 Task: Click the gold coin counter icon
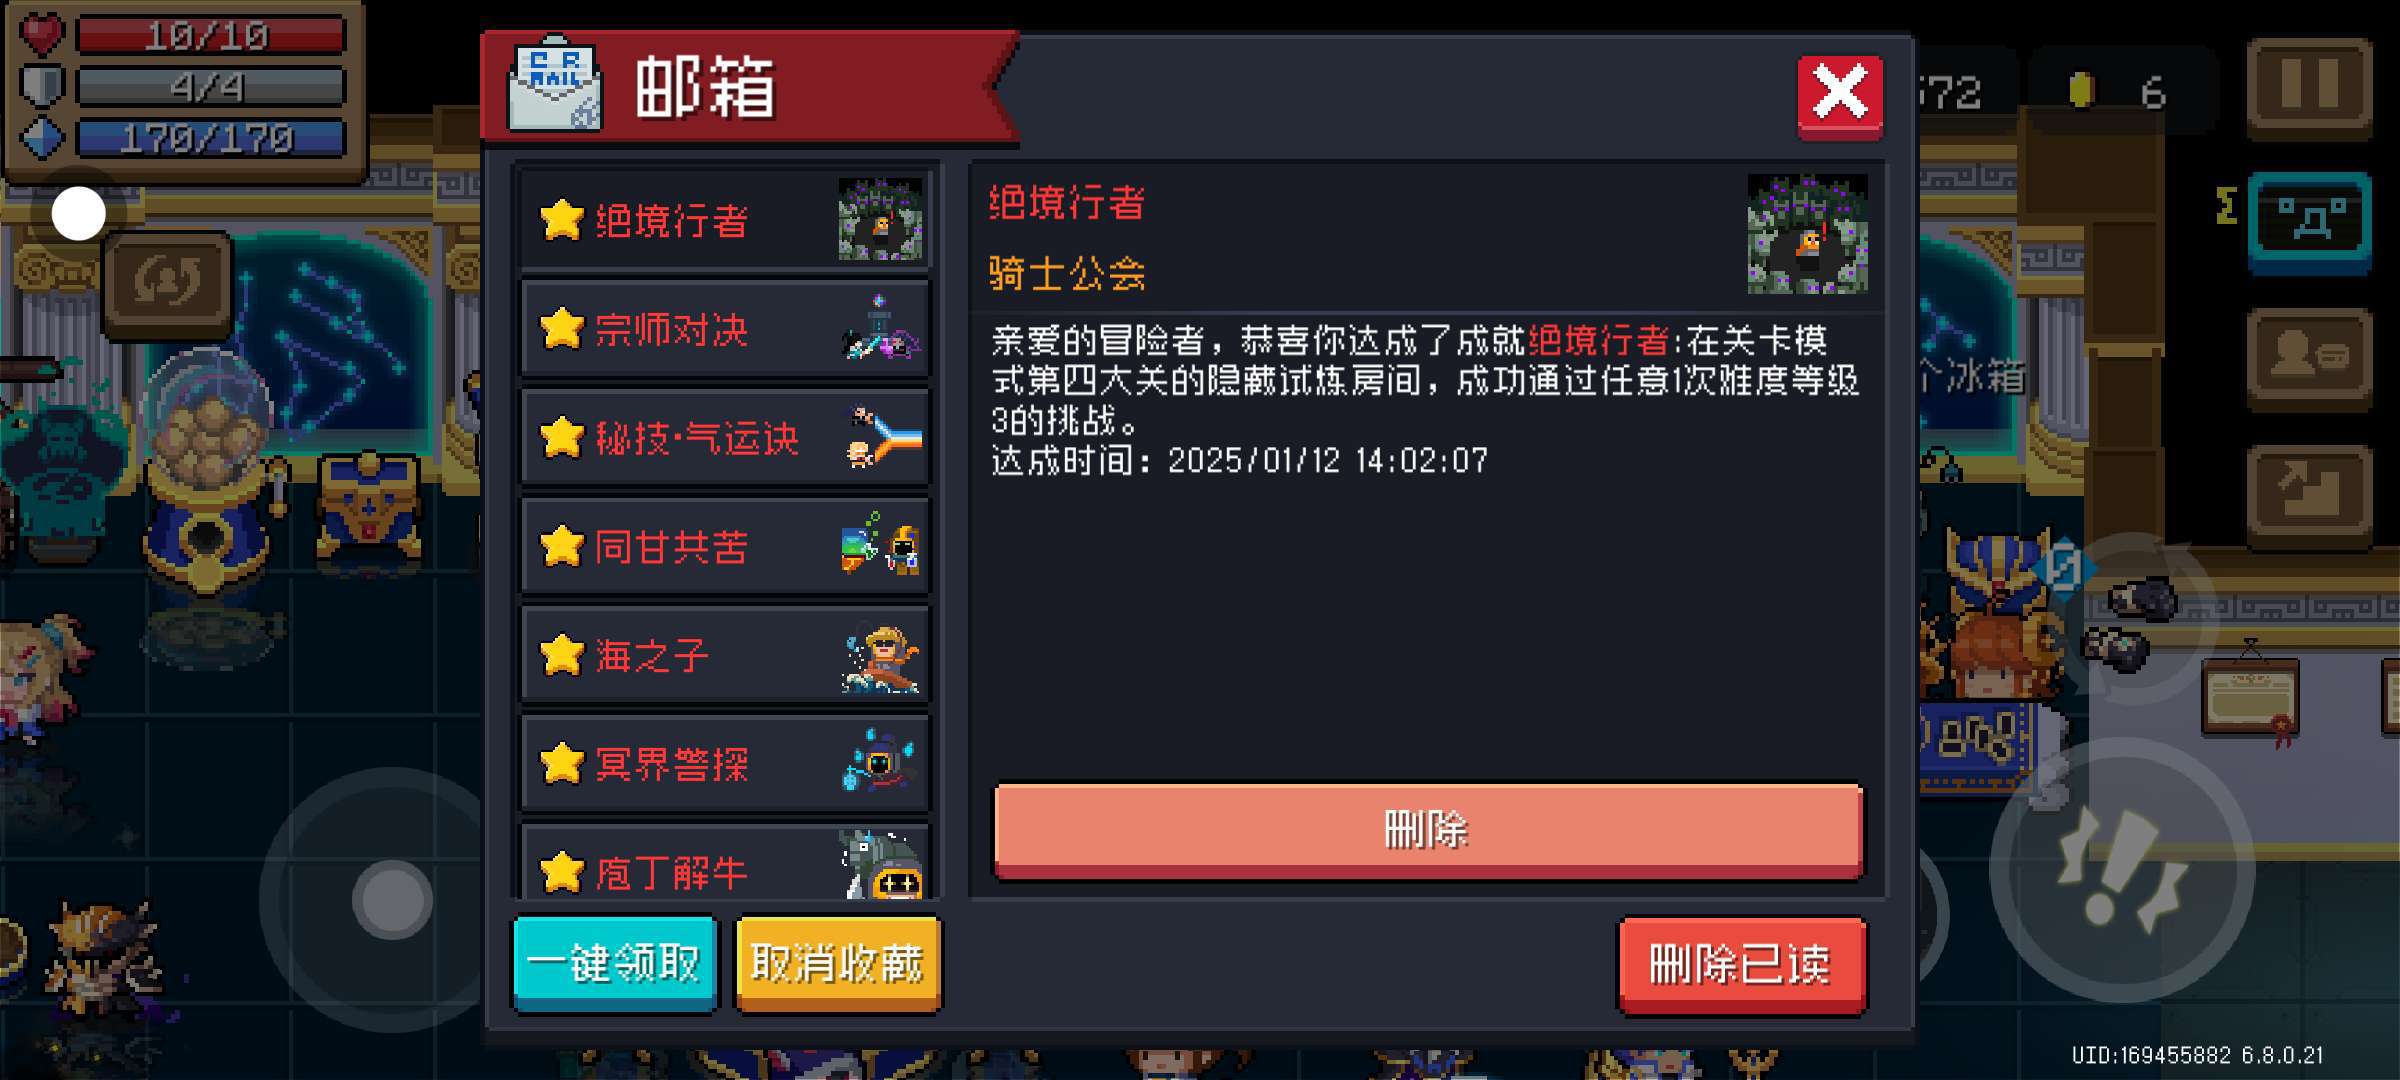pos(2081,90)
